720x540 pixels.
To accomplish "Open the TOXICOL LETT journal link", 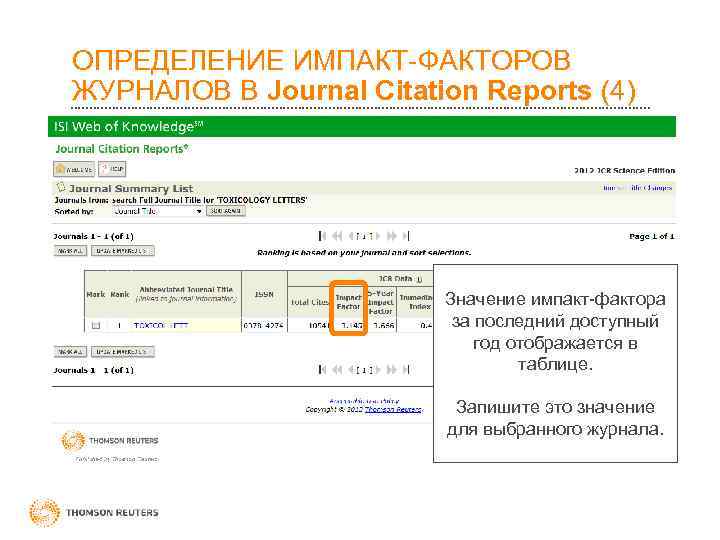I will pos(161,326).
